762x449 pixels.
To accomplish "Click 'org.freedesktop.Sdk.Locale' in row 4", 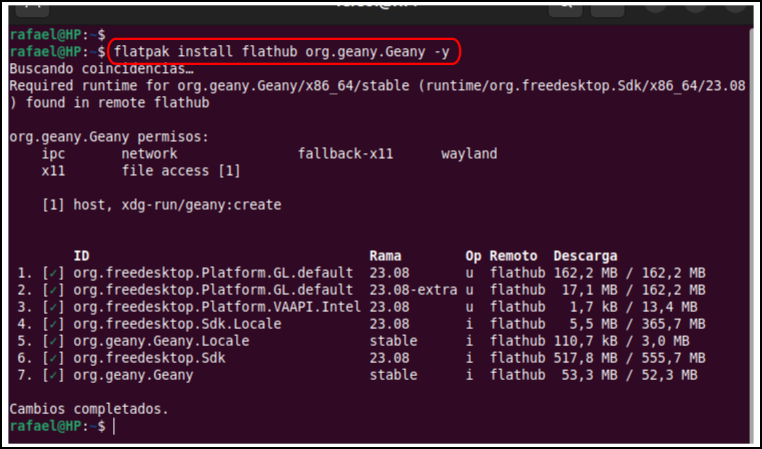I will 177,324.
